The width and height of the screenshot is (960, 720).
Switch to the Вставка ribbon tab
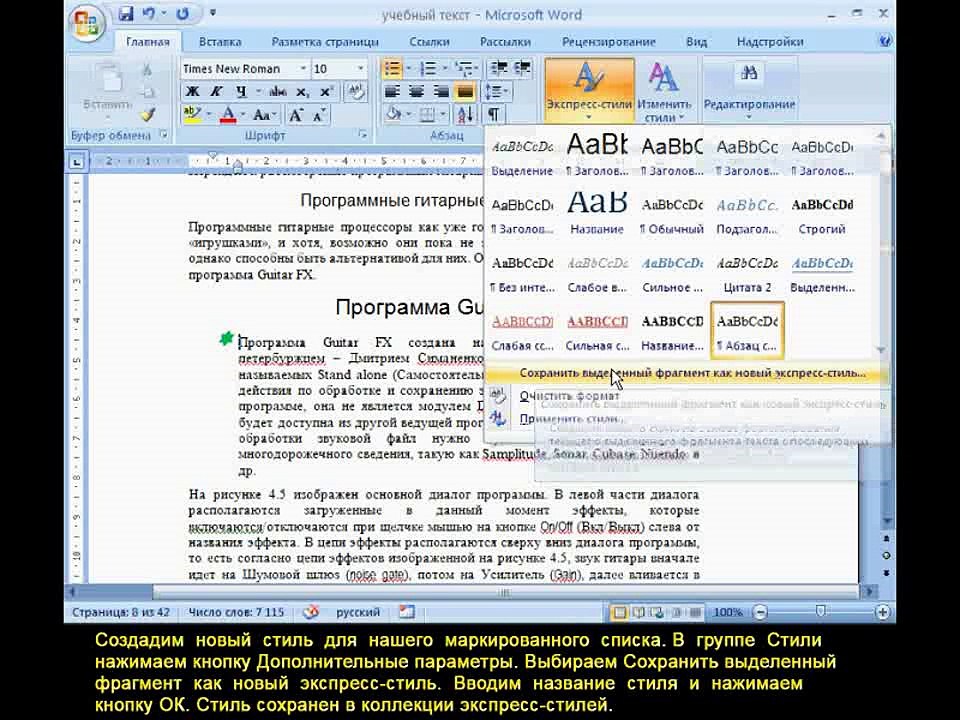tap(220, 42)
